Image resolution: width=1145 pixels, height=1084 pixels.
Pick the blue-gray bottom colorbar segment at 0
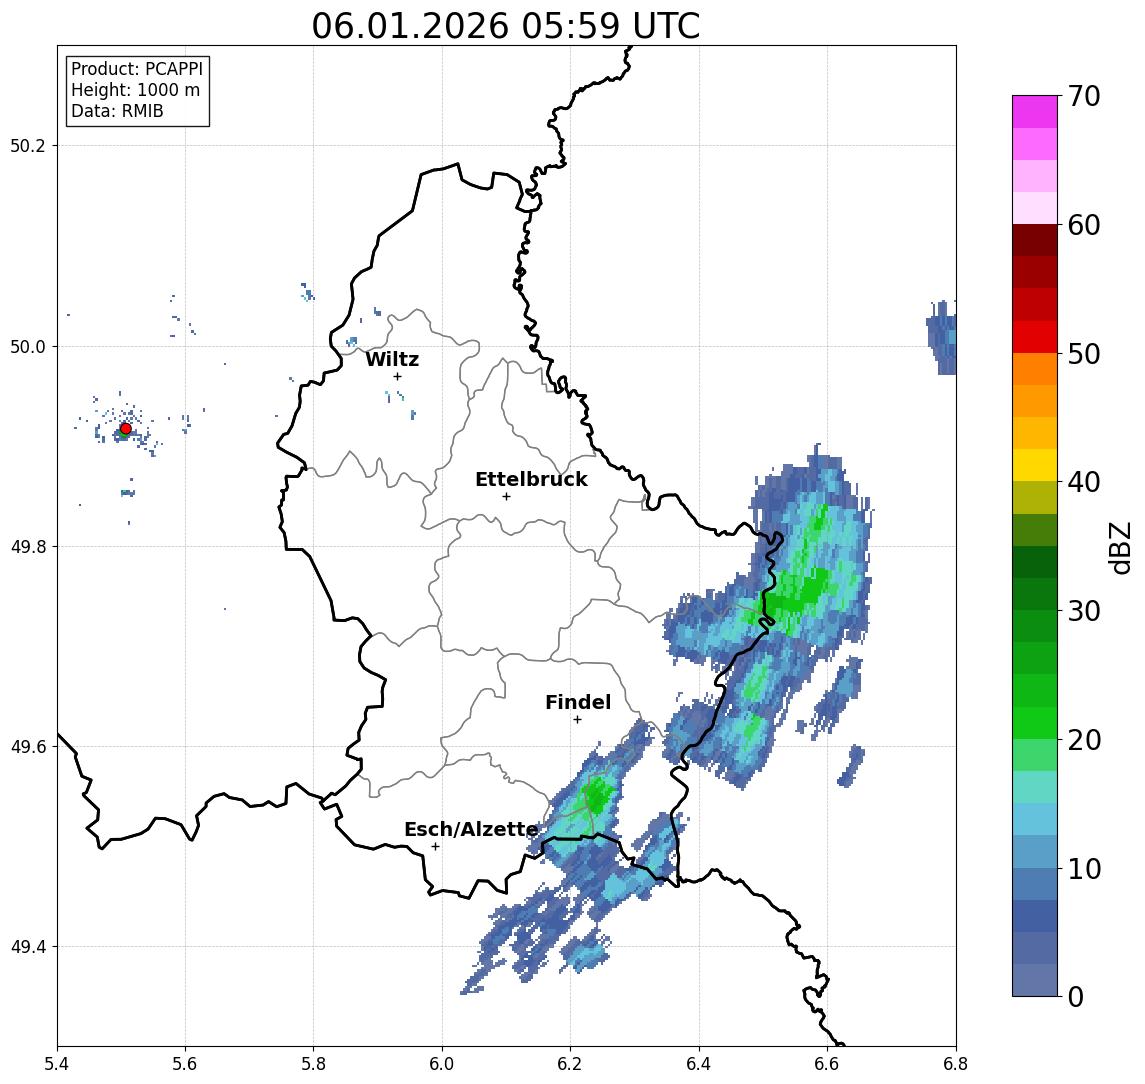[1035, 980]
